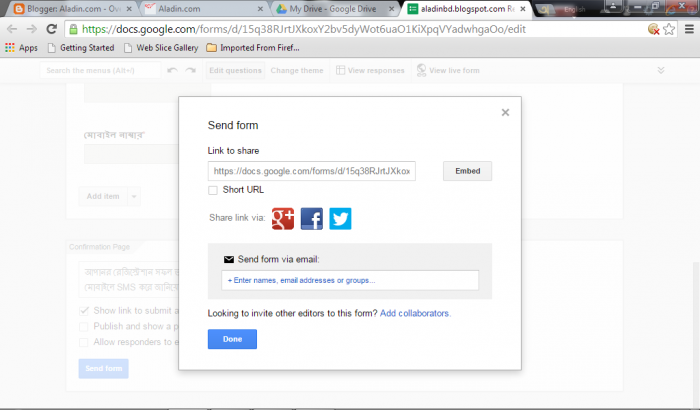Viewport: 700px width, 410px height.
Task: Open the Chrome hamburger menu
Action: [x=689, y=29]
